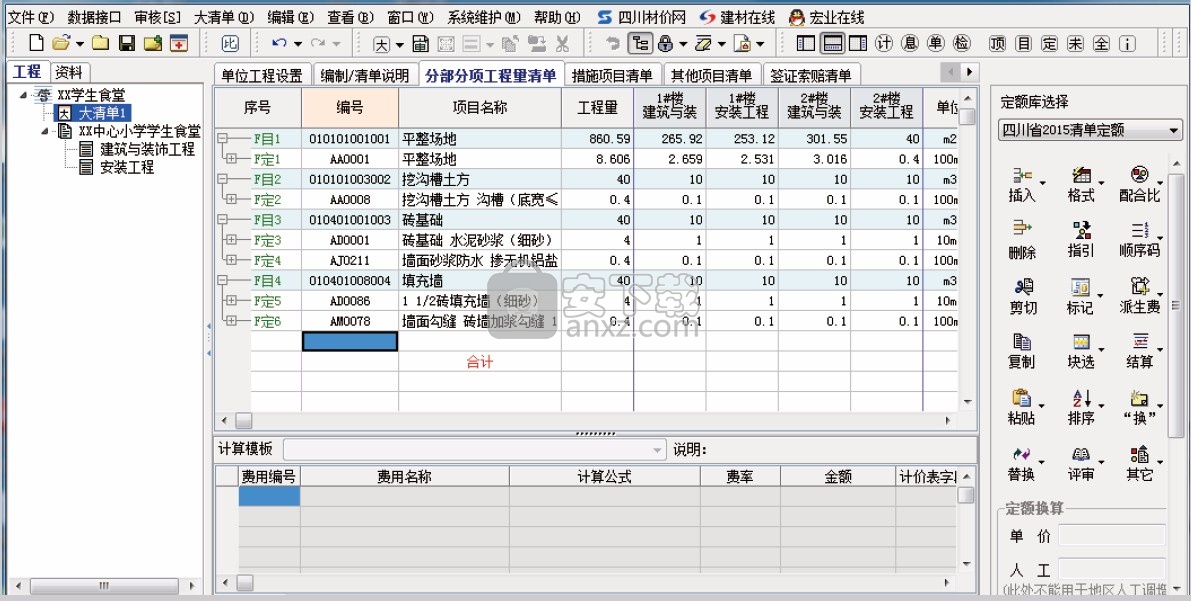Open 四川材价网 link

click(x=641, y=17)
